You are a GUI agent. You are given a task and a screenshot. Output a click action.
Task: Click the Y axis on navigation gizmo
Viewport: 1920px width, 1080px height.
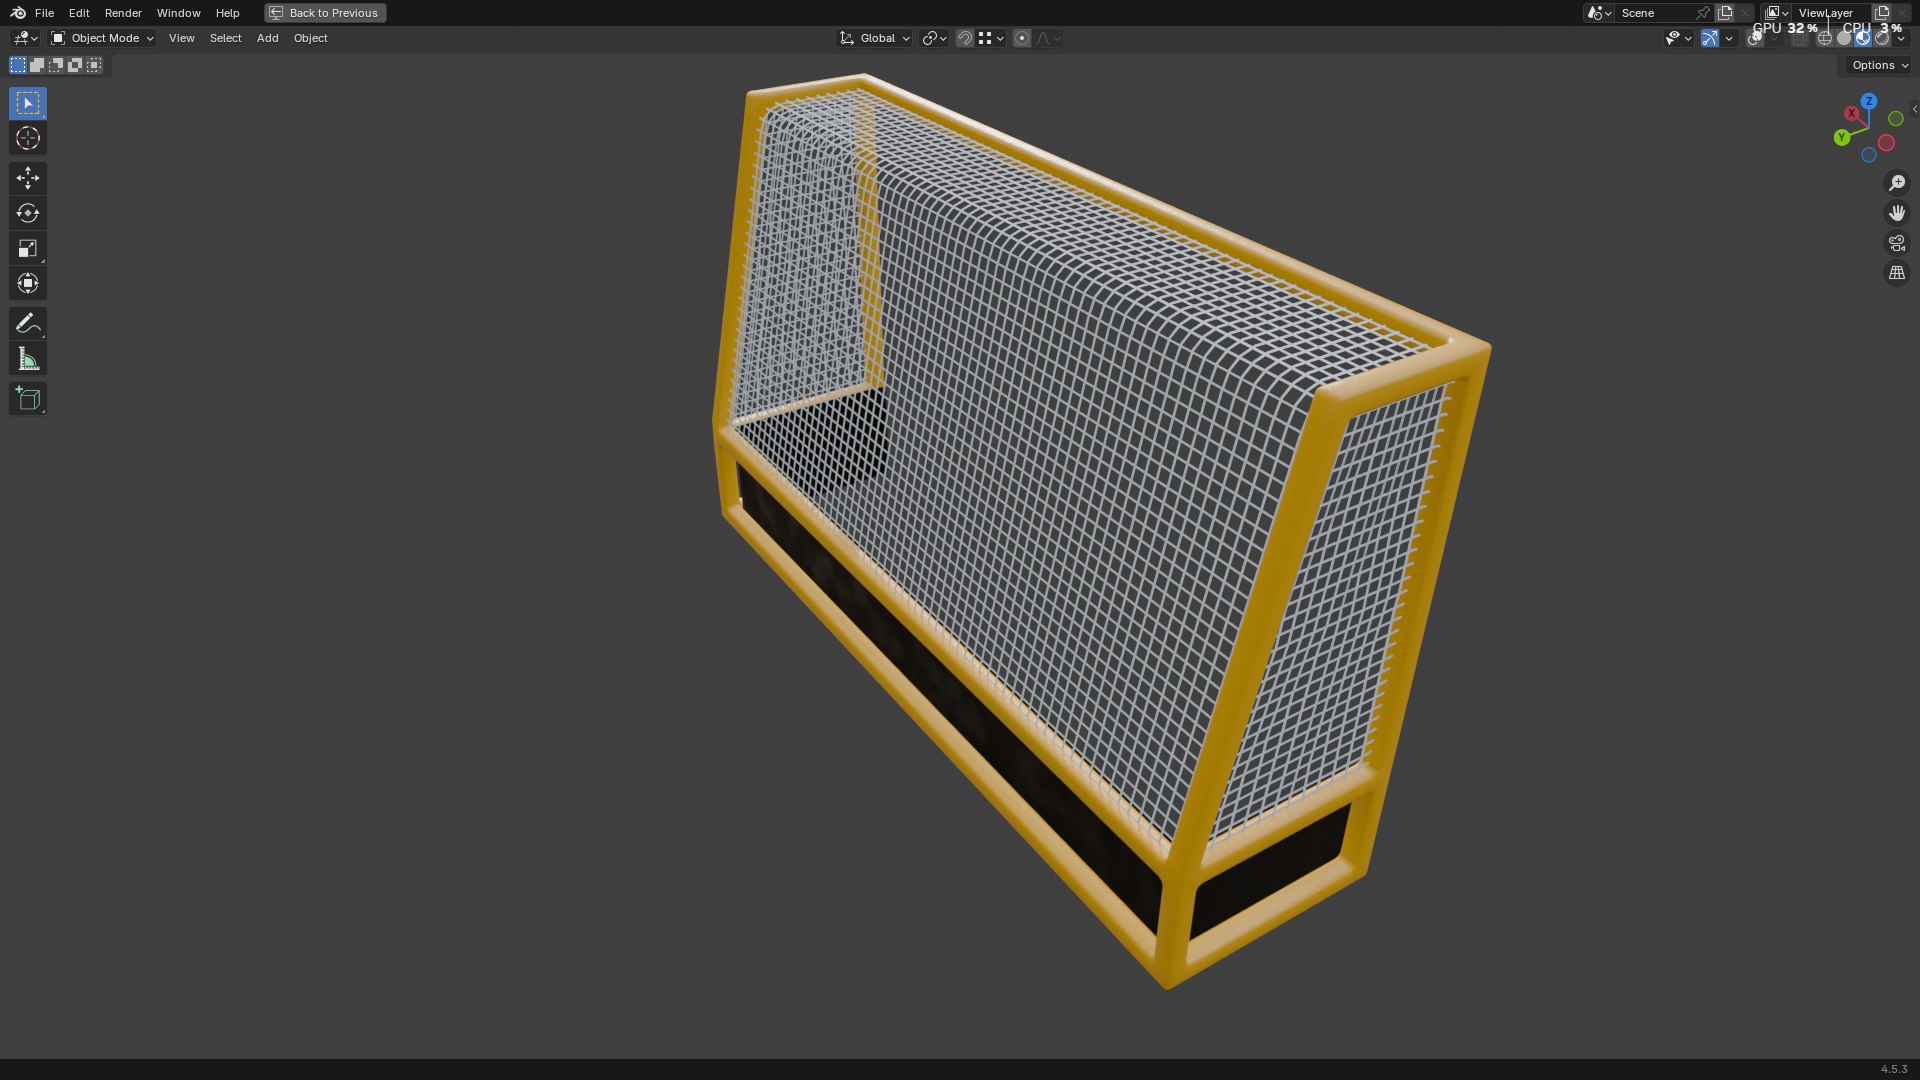pos(1842,137)
